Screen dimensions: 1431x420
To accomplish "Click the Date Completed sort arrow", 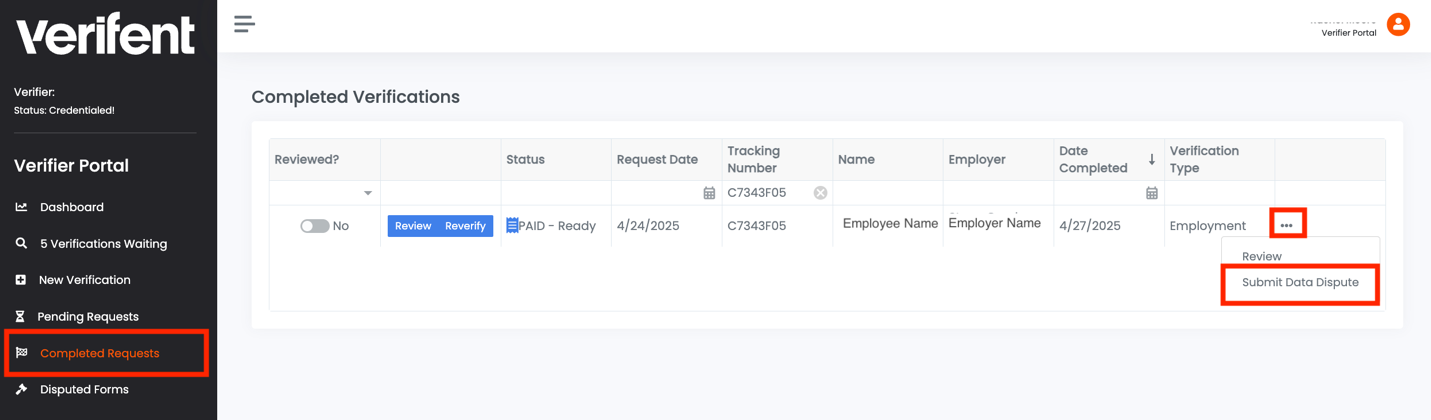I will [1152, 159].
